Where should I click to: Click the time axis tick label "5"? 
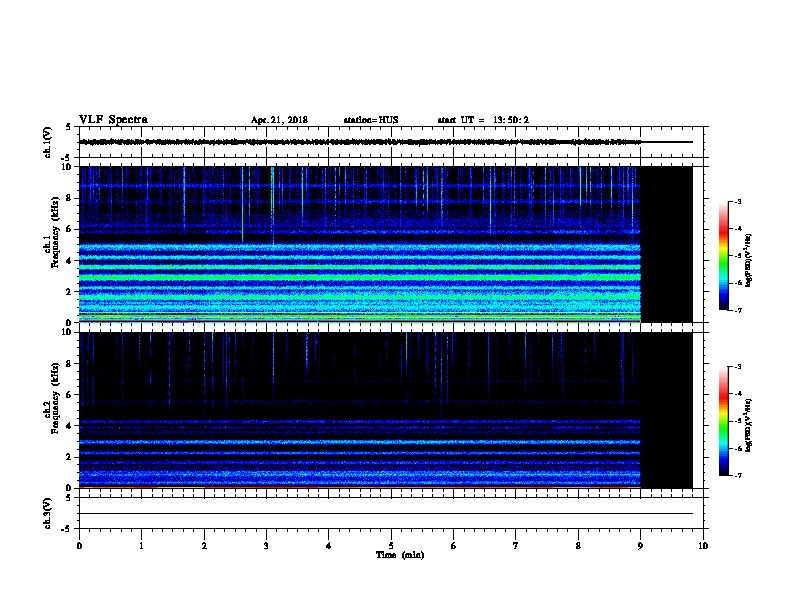(391, 545)
